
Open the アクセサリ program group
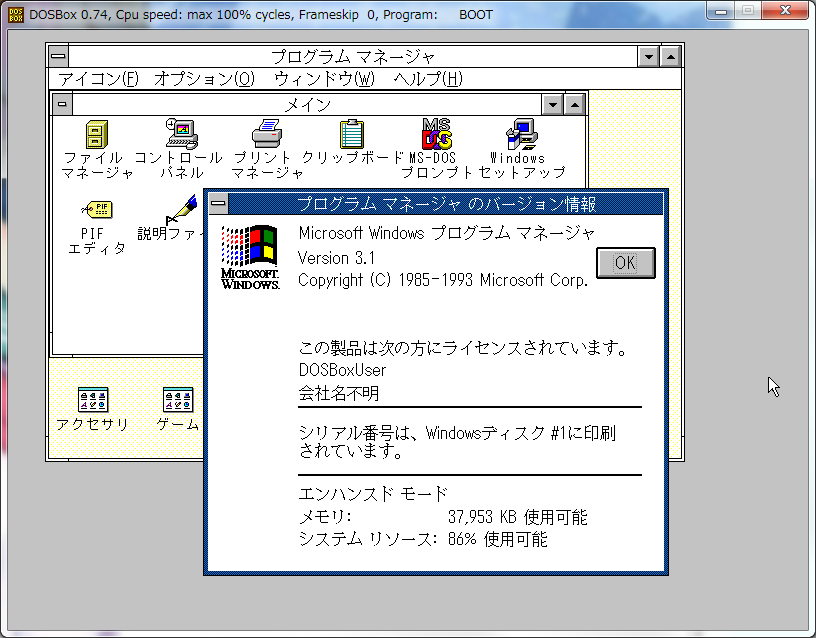[93, 400]
